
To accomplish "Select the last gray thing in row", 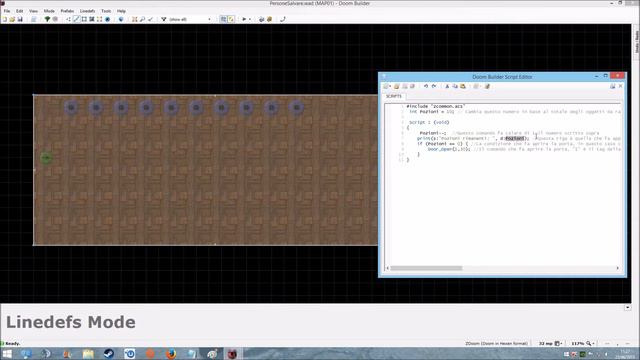I will coord(297,108).
